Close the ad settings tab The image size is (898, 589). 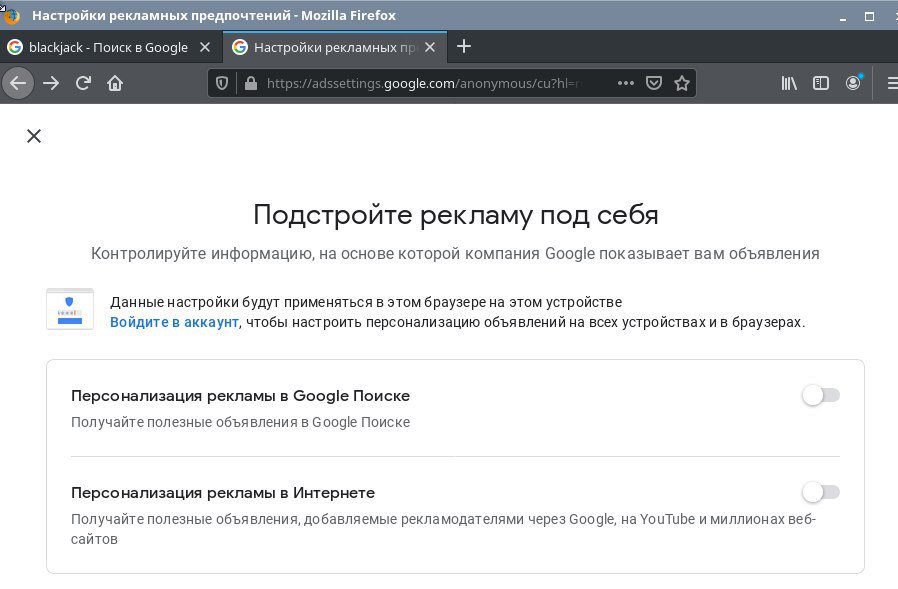pos(430,48)
